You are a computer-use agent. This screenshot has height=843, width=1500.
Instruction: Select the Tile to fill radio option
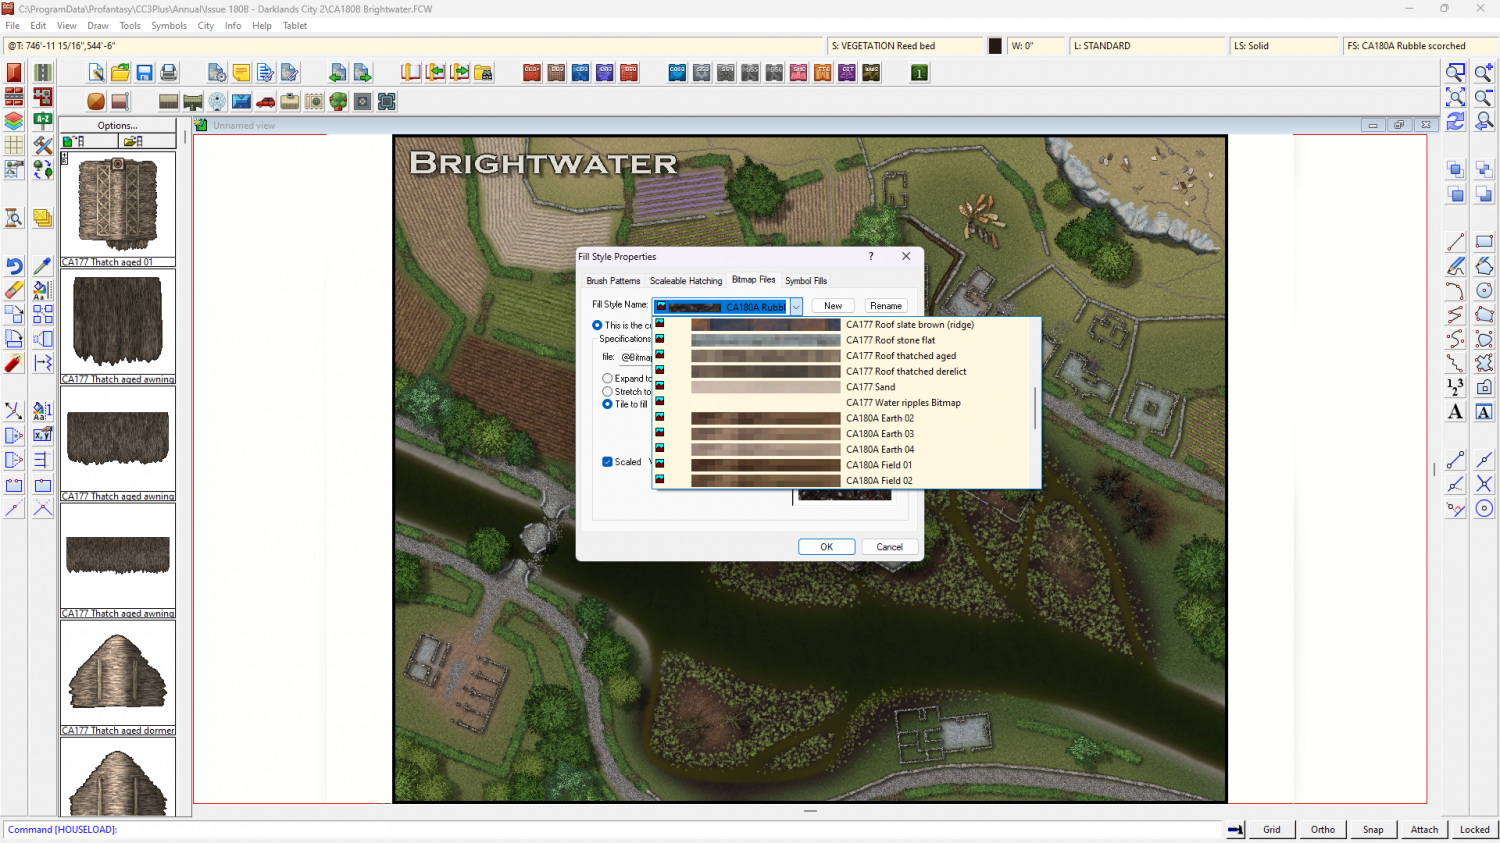(x=607, y=404)
